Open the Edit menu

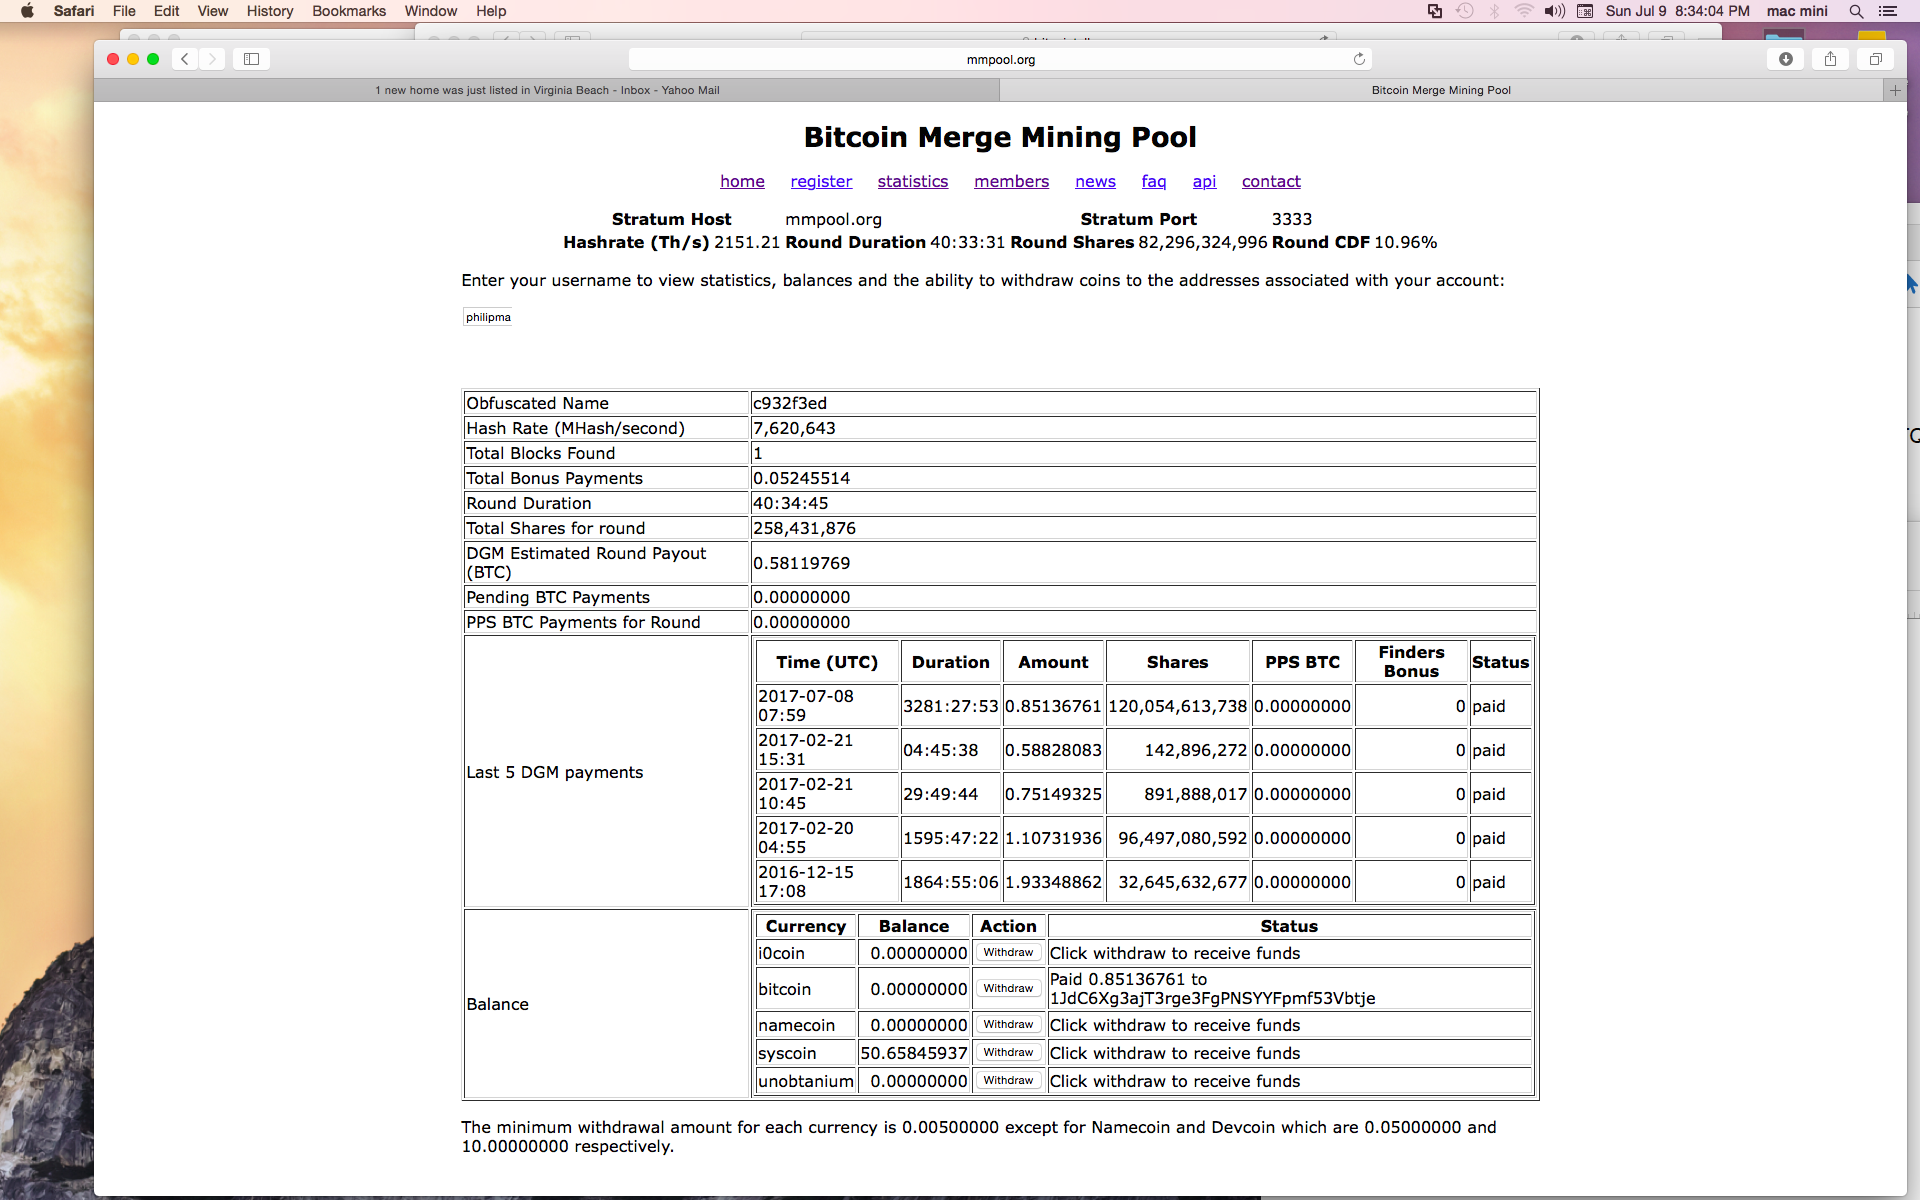pos(166,11)
